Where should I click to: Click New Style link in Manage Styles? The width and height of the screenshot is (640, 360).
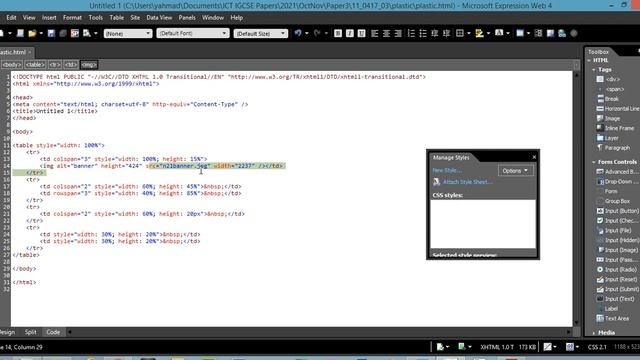pos(447,170)
